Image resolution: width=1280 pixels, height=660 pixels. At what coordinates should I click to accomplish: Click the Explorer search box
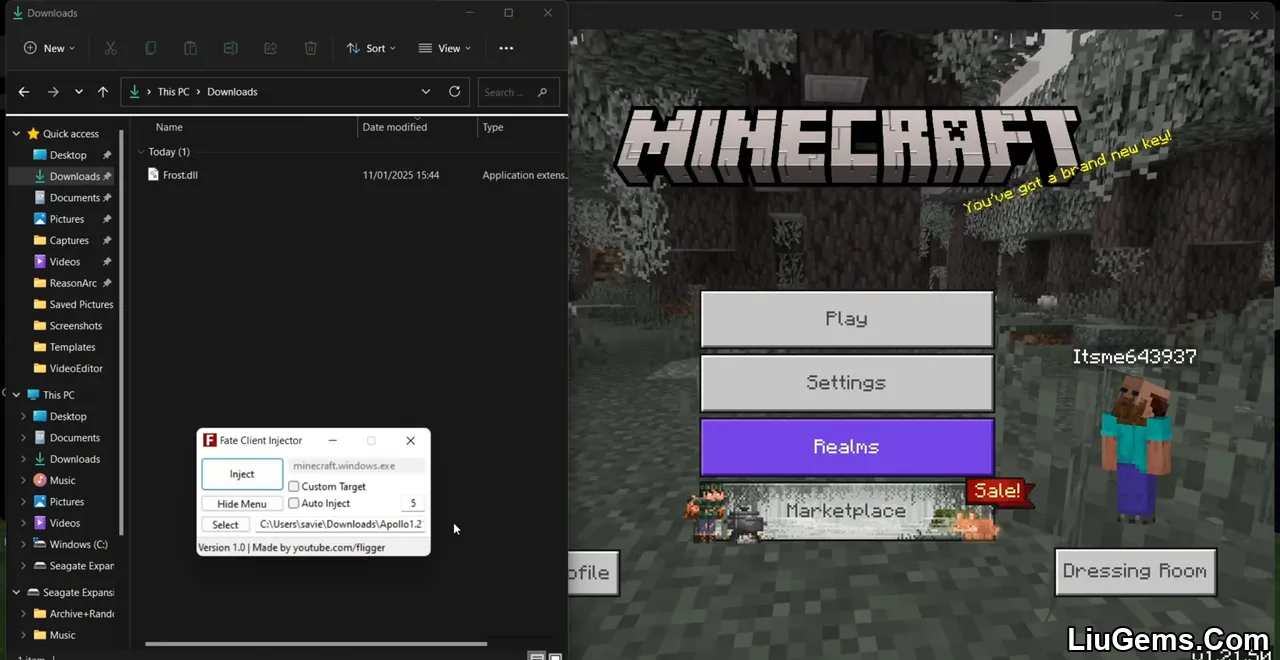pos(518,92)
